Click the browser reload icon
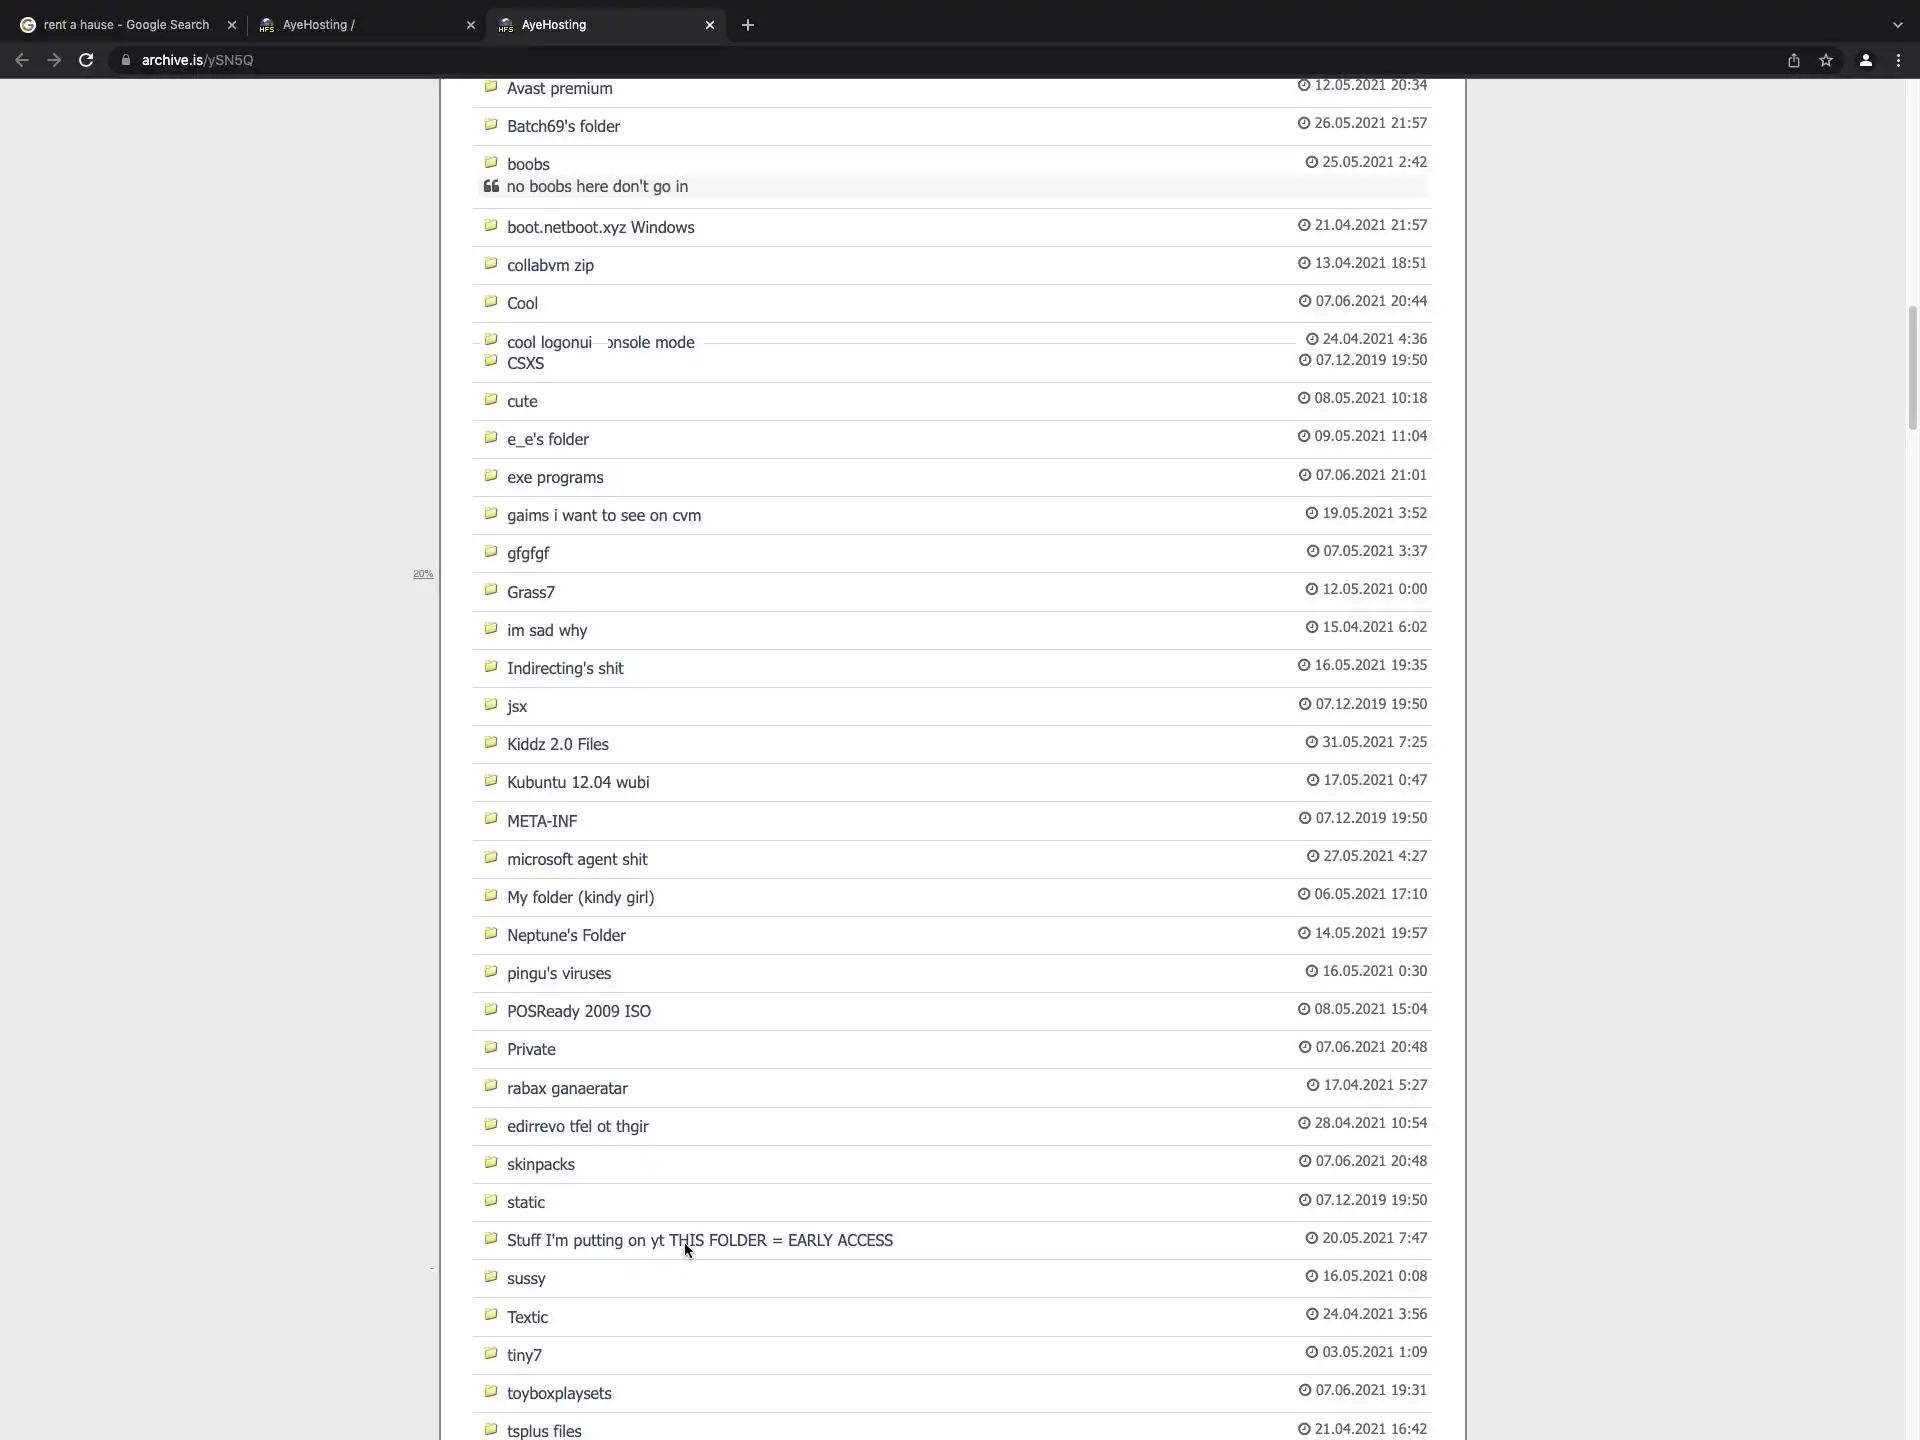 coord(86,60)
